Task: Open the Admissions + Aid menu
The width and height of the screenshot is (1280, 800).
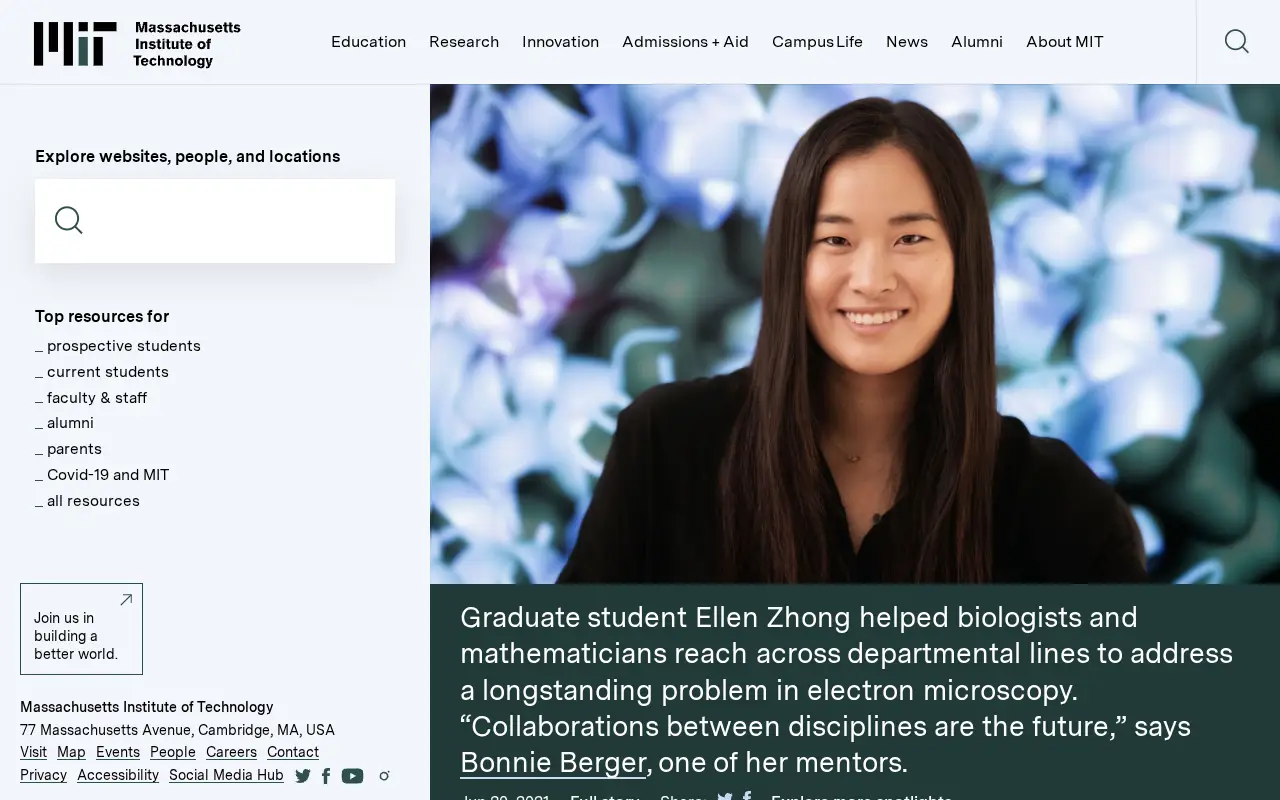Action: pos(685,42)
